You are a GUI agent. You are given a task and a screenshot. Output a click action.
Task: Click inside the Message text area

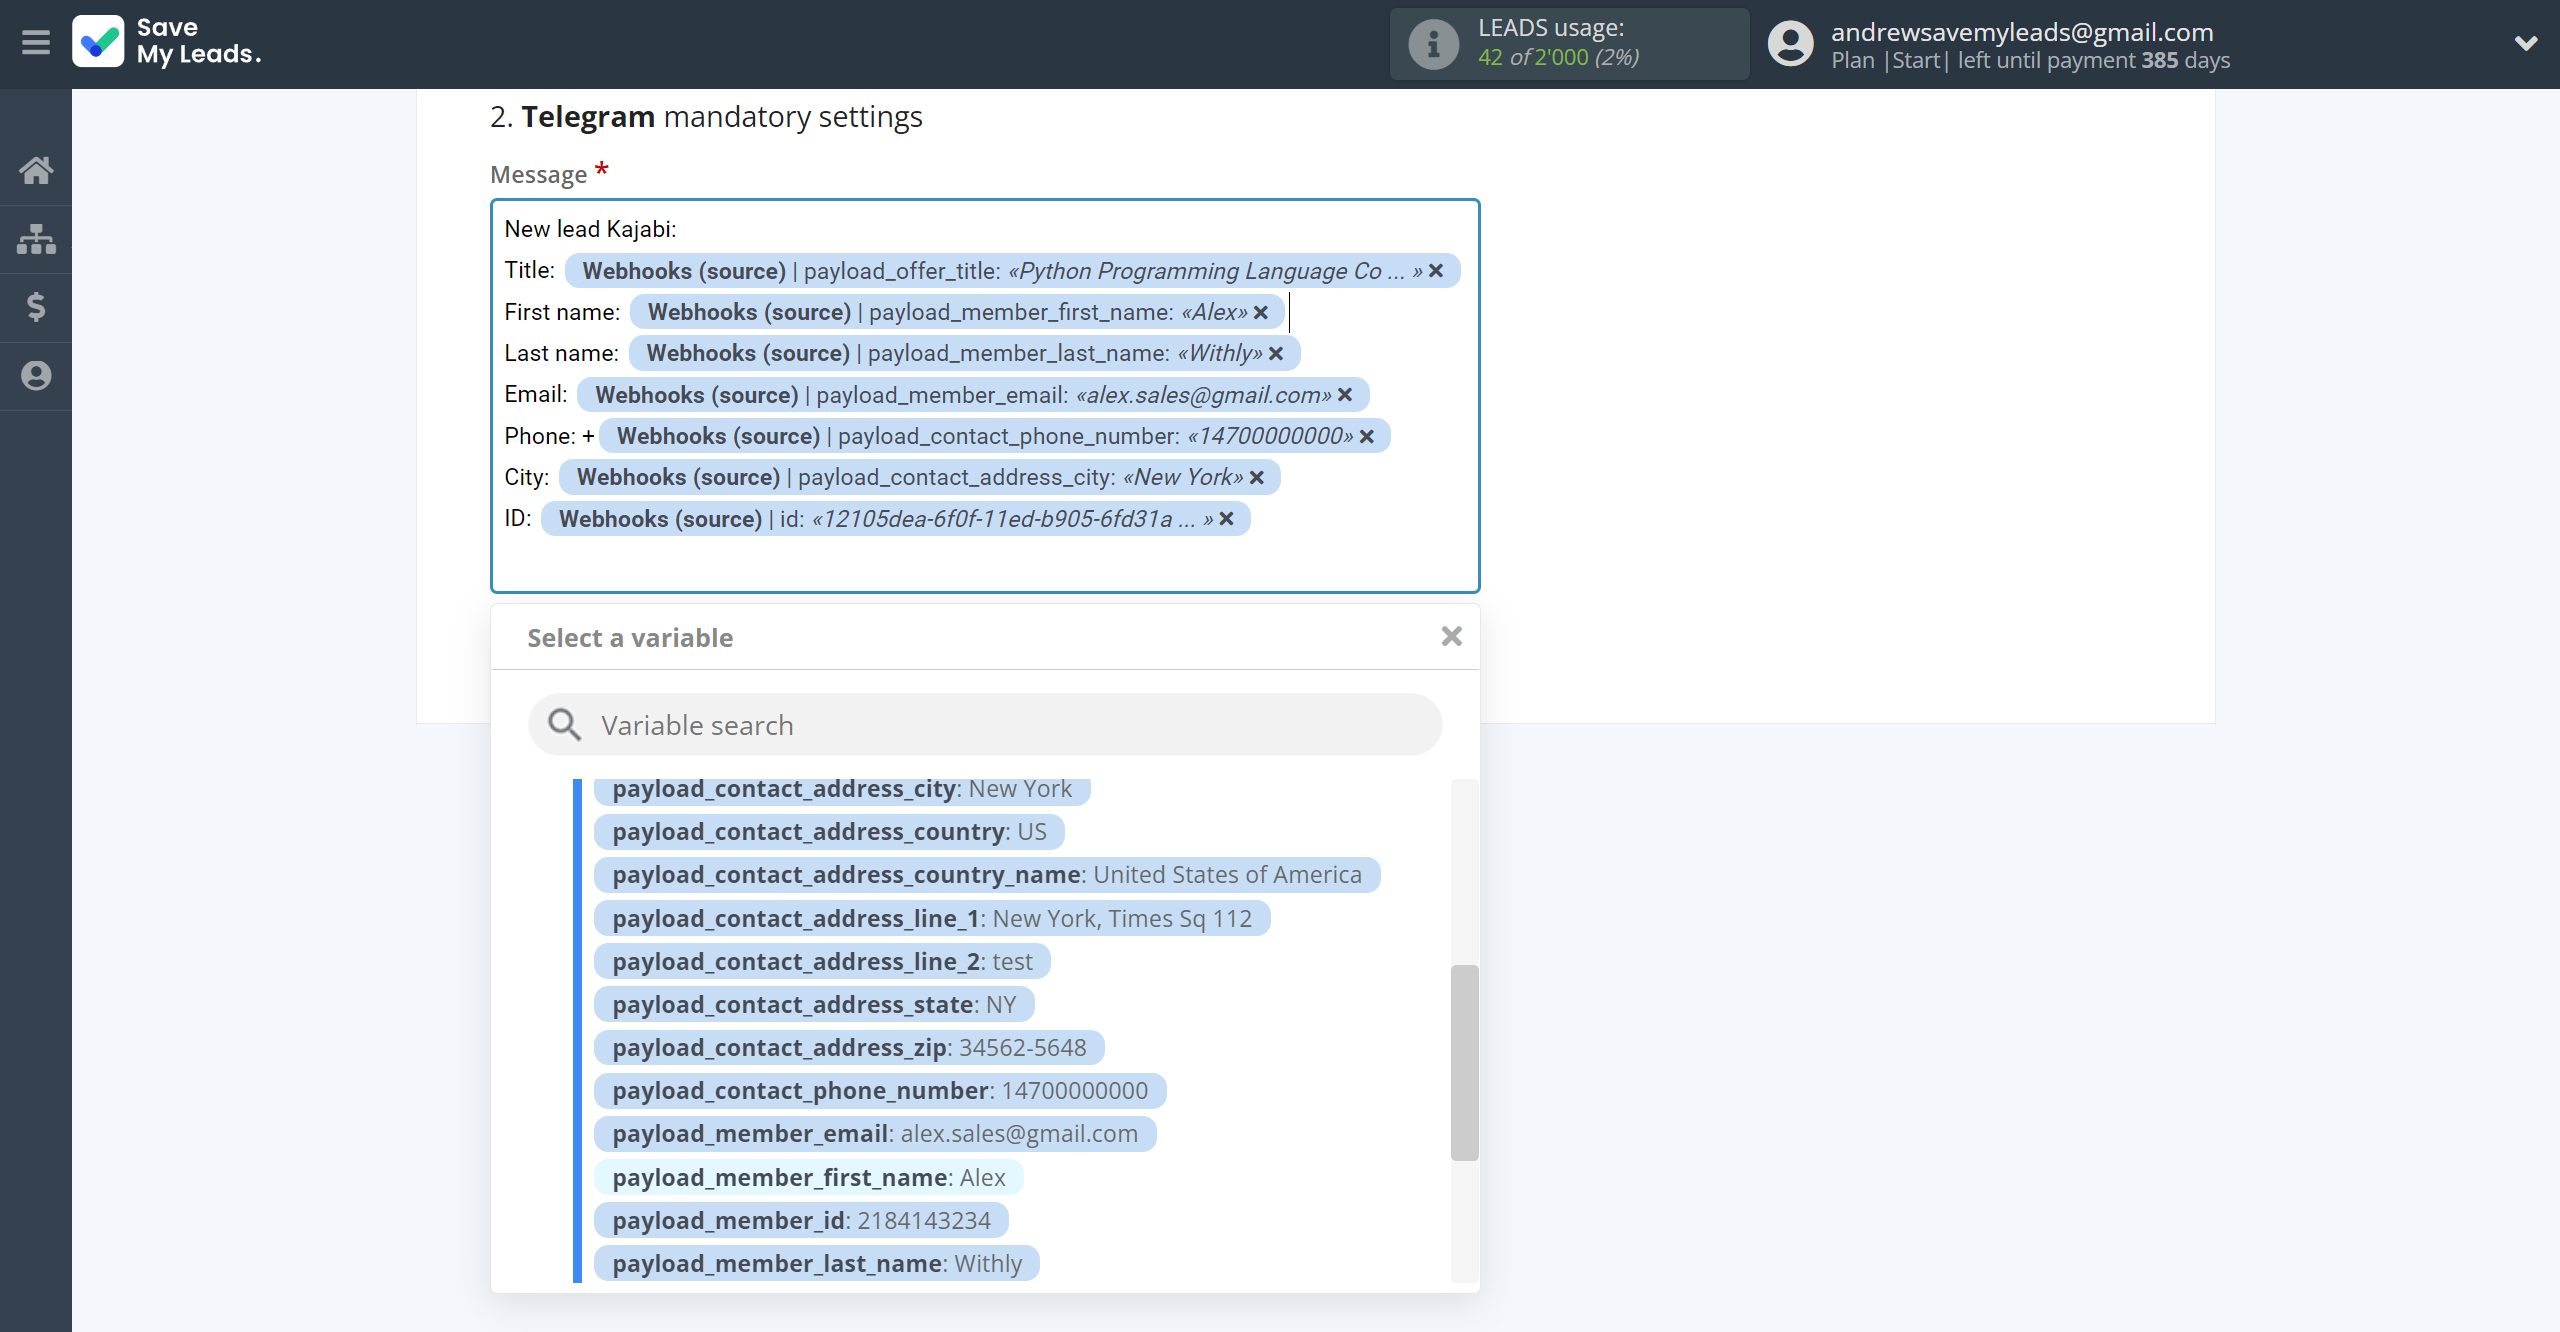[985, 396]
